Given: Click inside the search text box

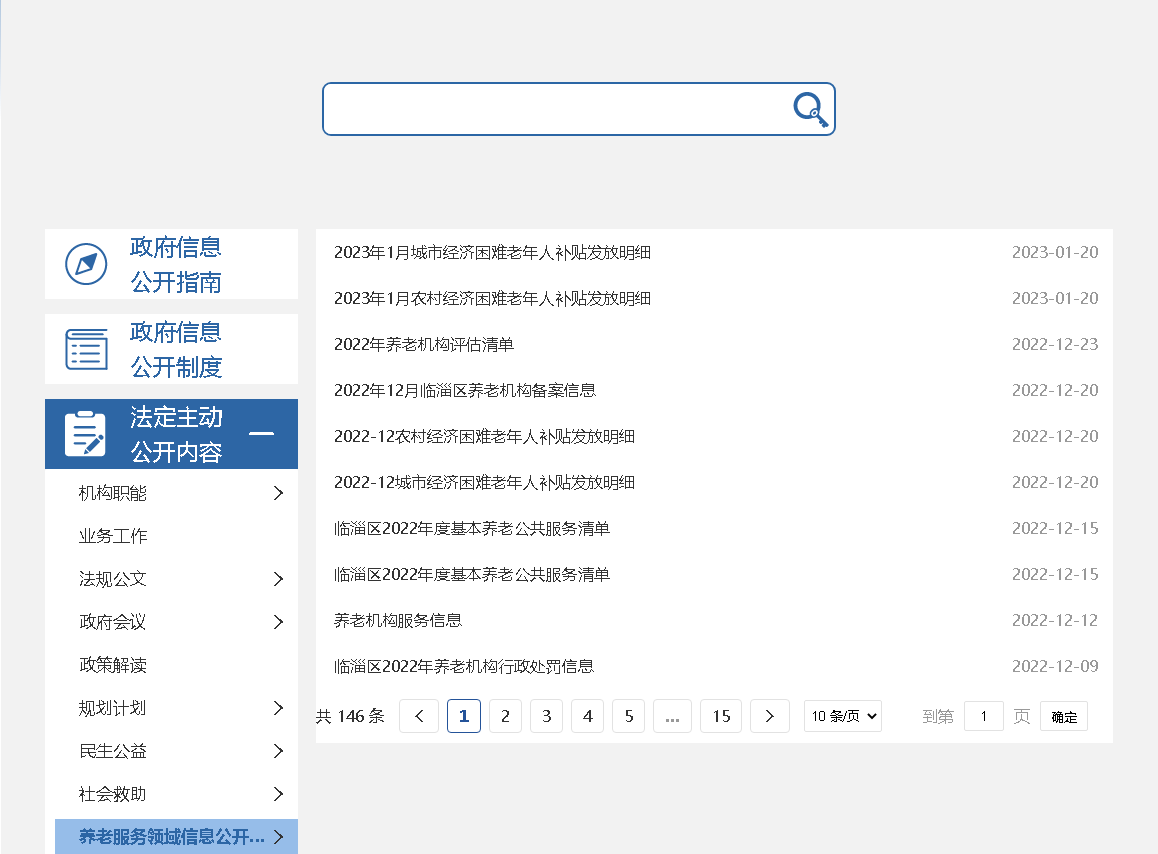Looking at the screenshot, I should pos(555,109).
